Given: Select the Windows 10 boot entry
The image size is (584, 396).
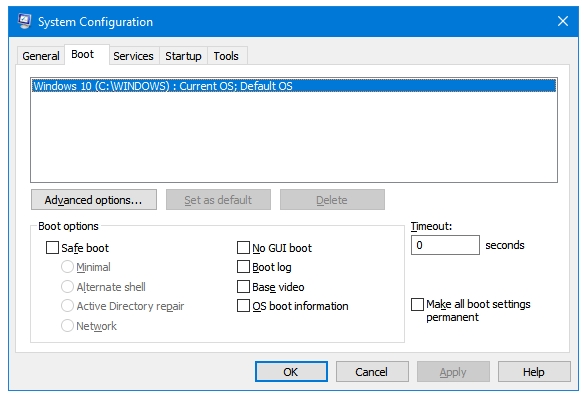Looking at the screenshot, I should [294, 86].
